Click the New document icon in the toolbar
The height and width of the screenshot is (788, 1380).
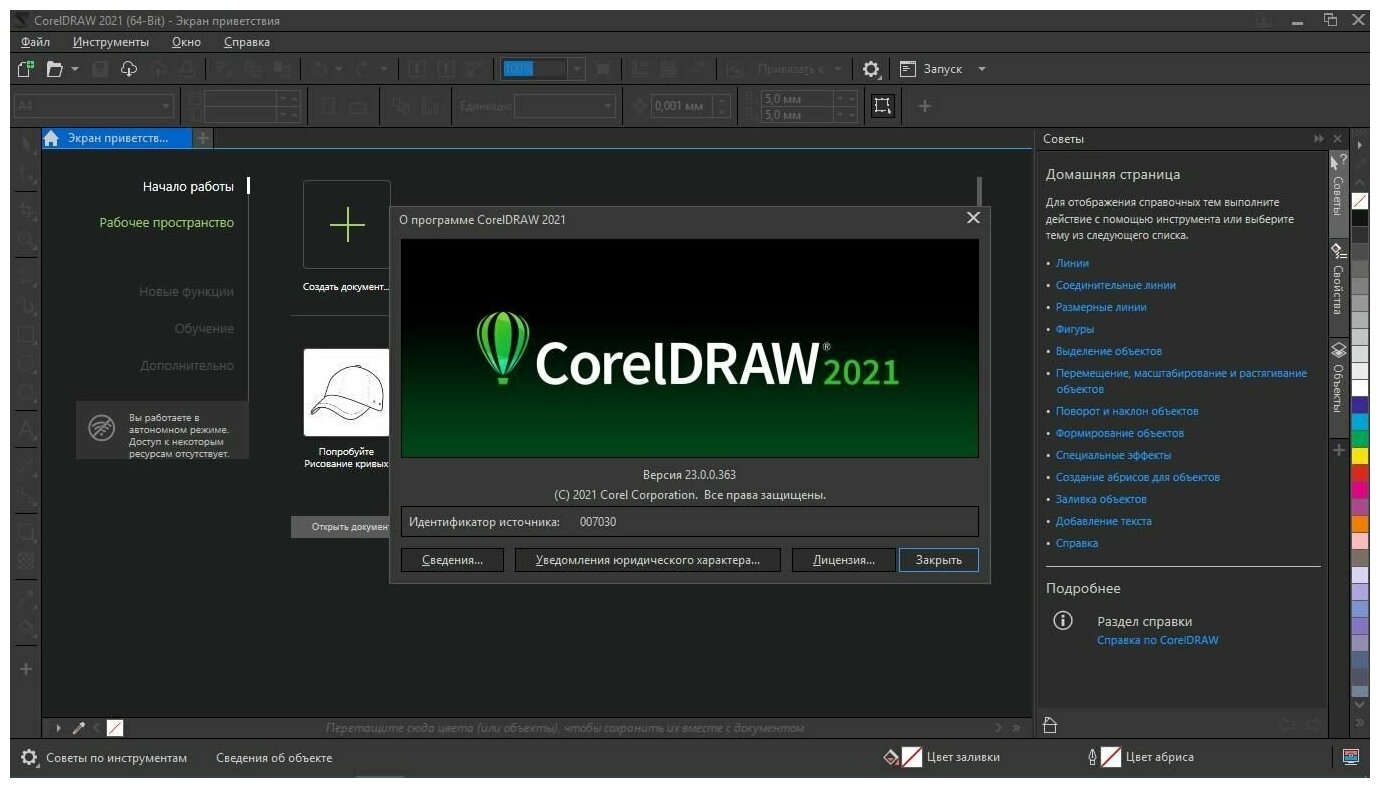(26, 69)
